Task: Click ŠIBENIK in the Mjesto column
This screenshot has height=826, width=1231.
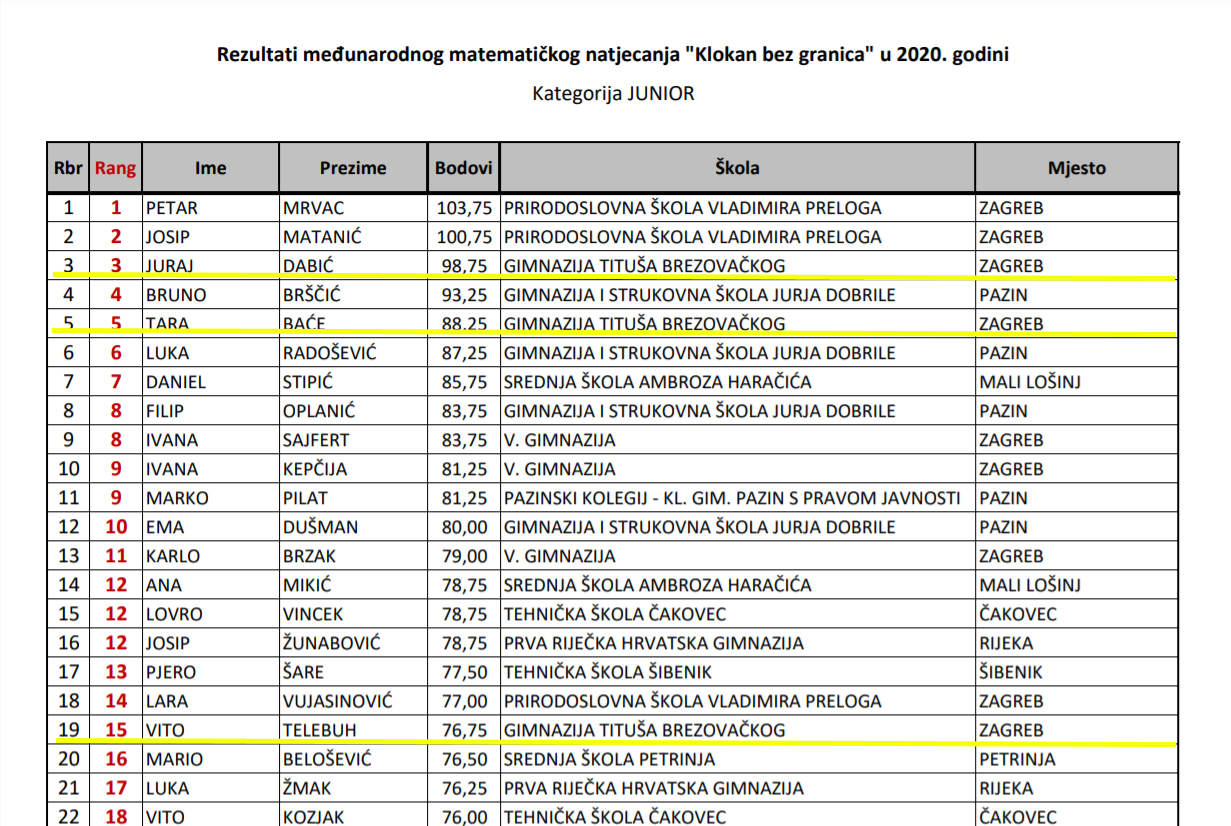Action: pyautogui.click(x=1011, y=672)
